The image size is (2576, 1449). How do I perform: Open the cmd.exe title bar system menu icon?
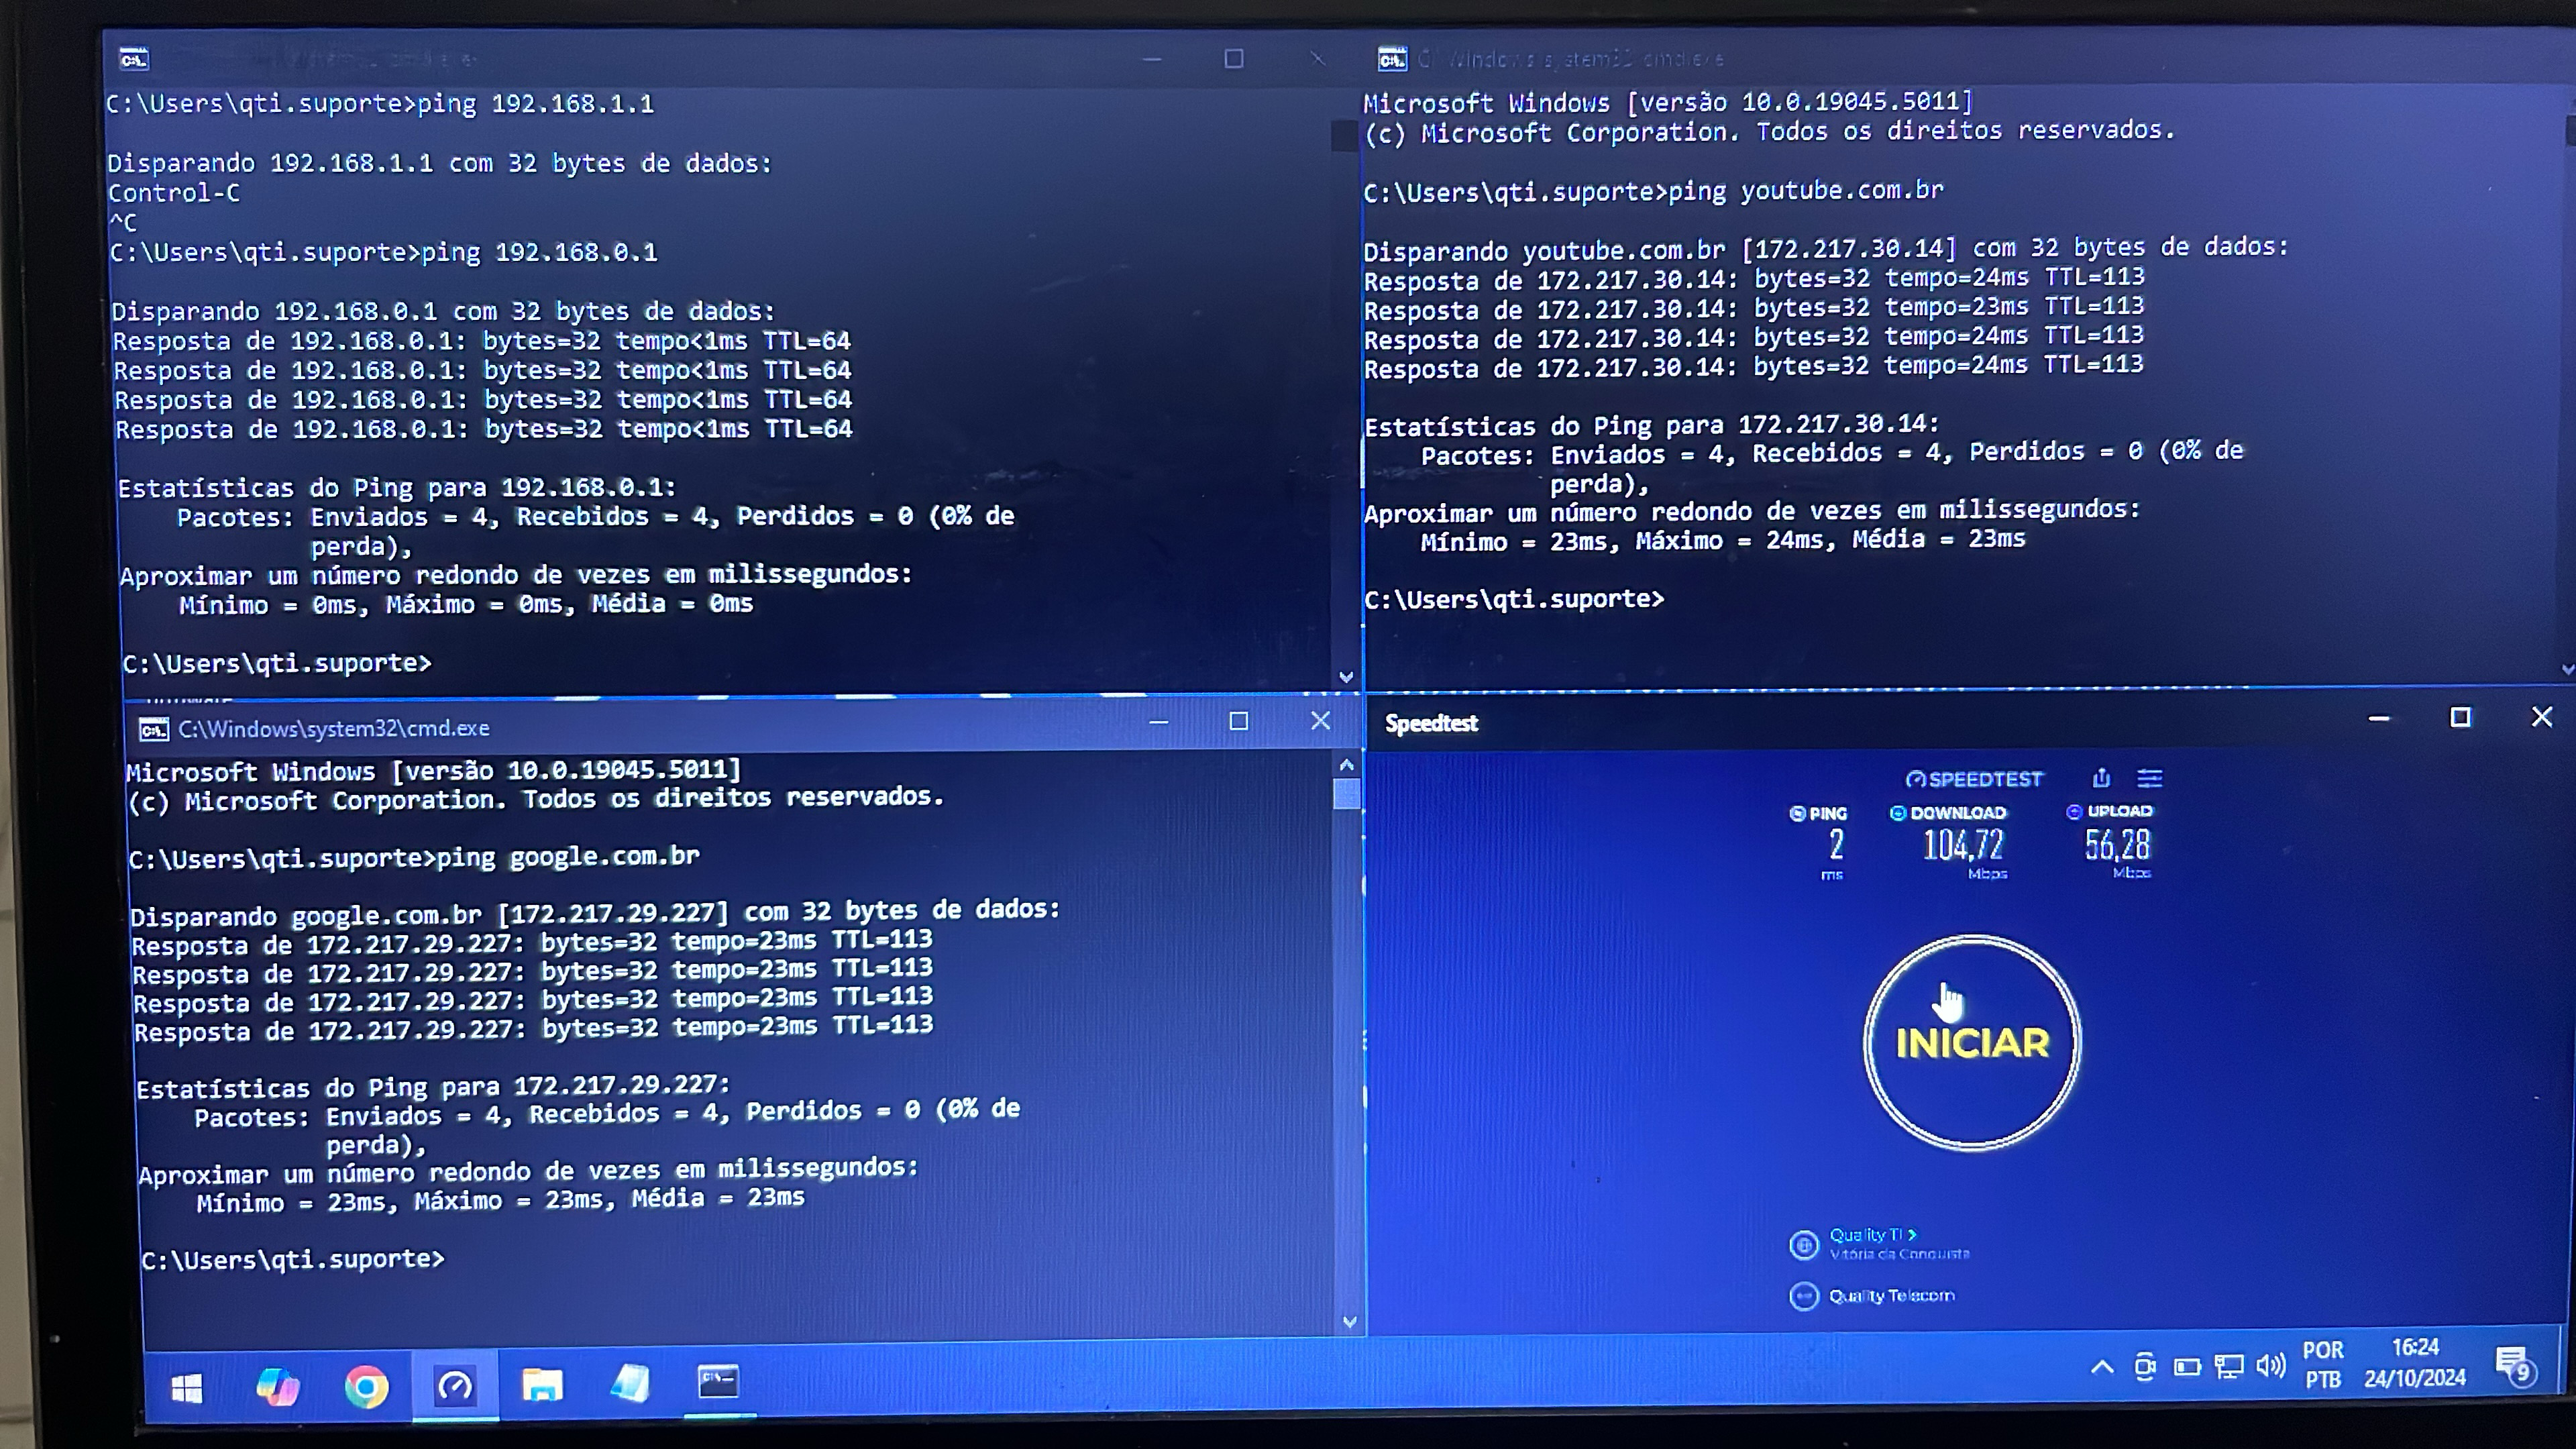153,730
